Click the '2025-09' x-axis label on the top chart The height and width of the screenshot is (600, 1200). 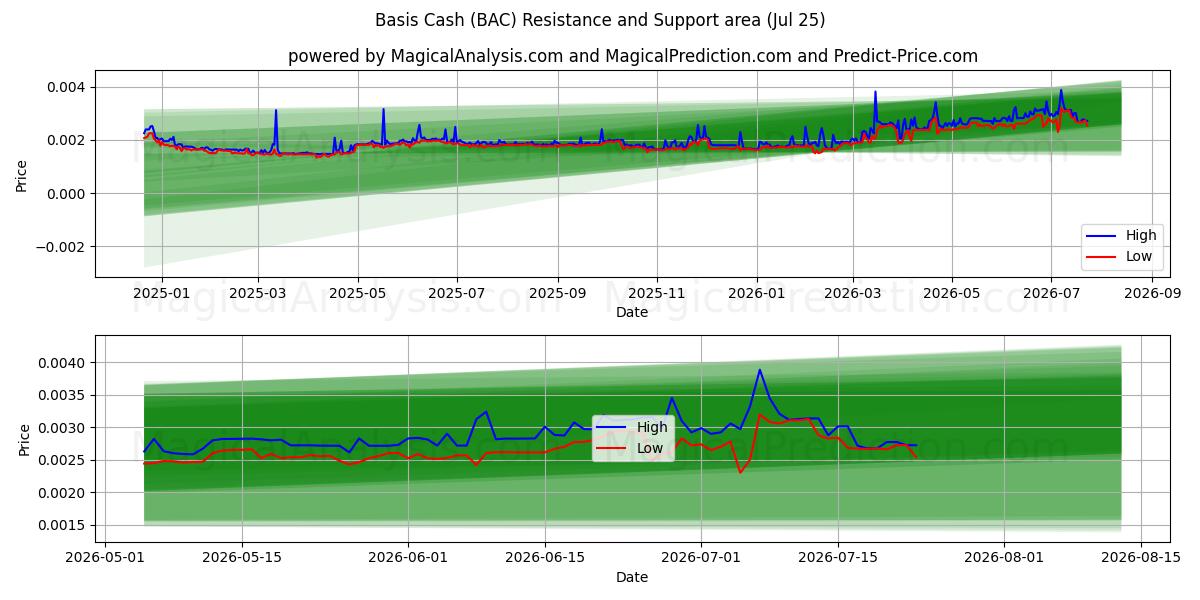(x=558, y=294)
